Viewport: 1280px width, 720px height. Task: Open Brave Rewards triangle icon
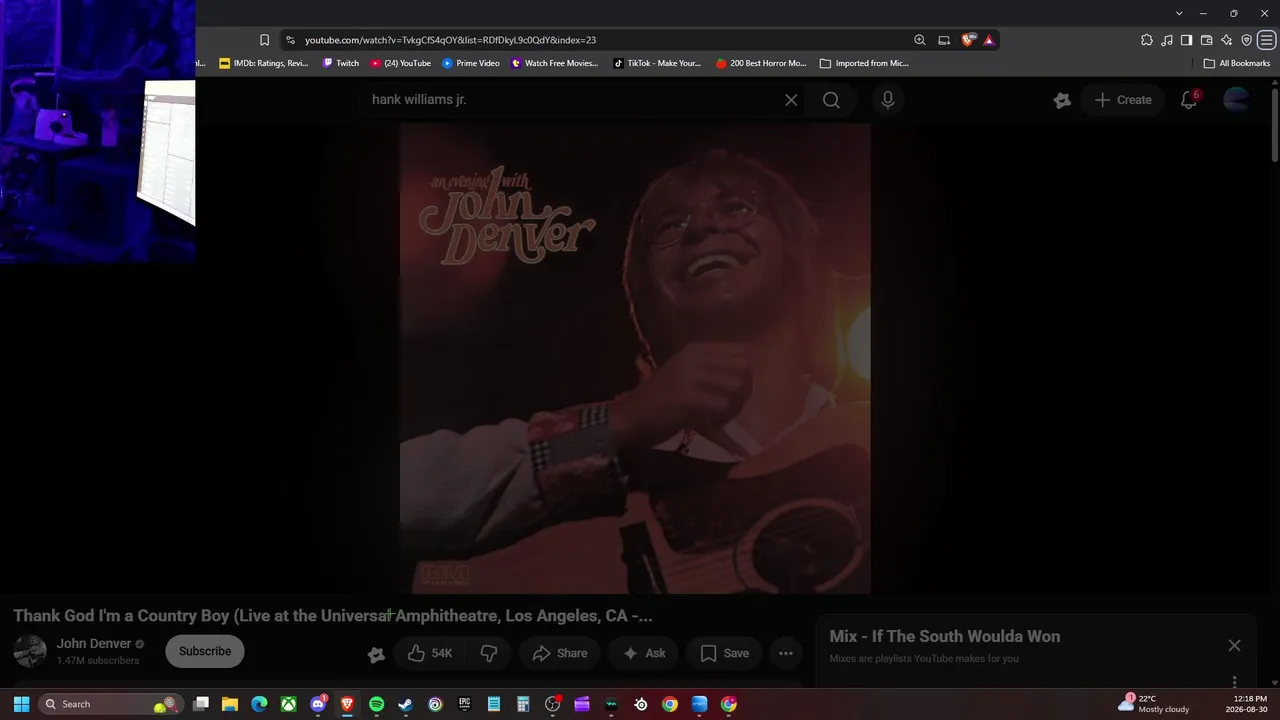tap(989, 40)
